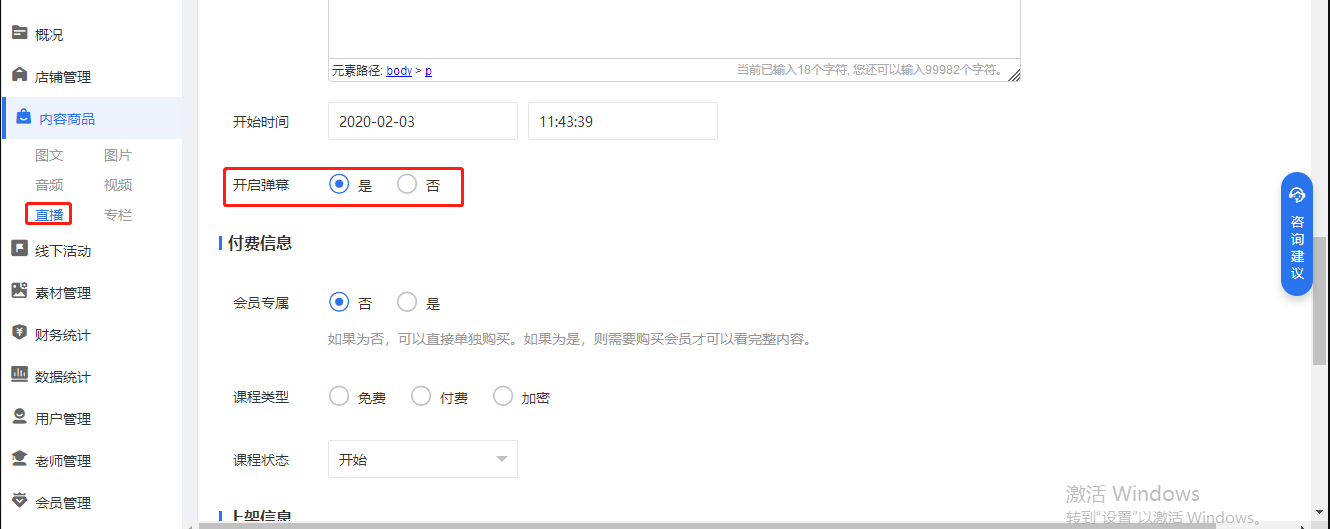Screen dimensions: 1330x529
Task: Click the 数据统计 chart icon
Action: [x=19, y=375]
